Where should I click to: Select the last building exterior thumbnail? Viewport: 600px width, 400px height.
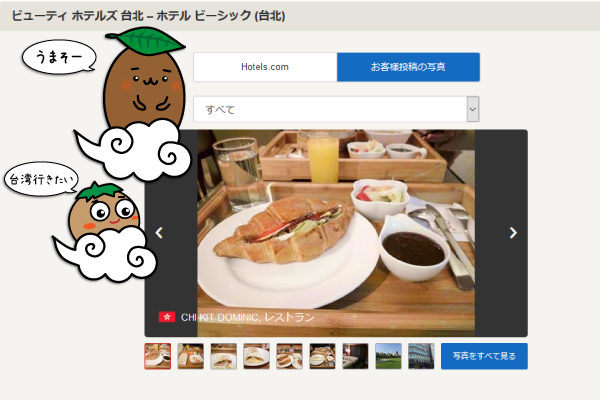coord(421,356)
